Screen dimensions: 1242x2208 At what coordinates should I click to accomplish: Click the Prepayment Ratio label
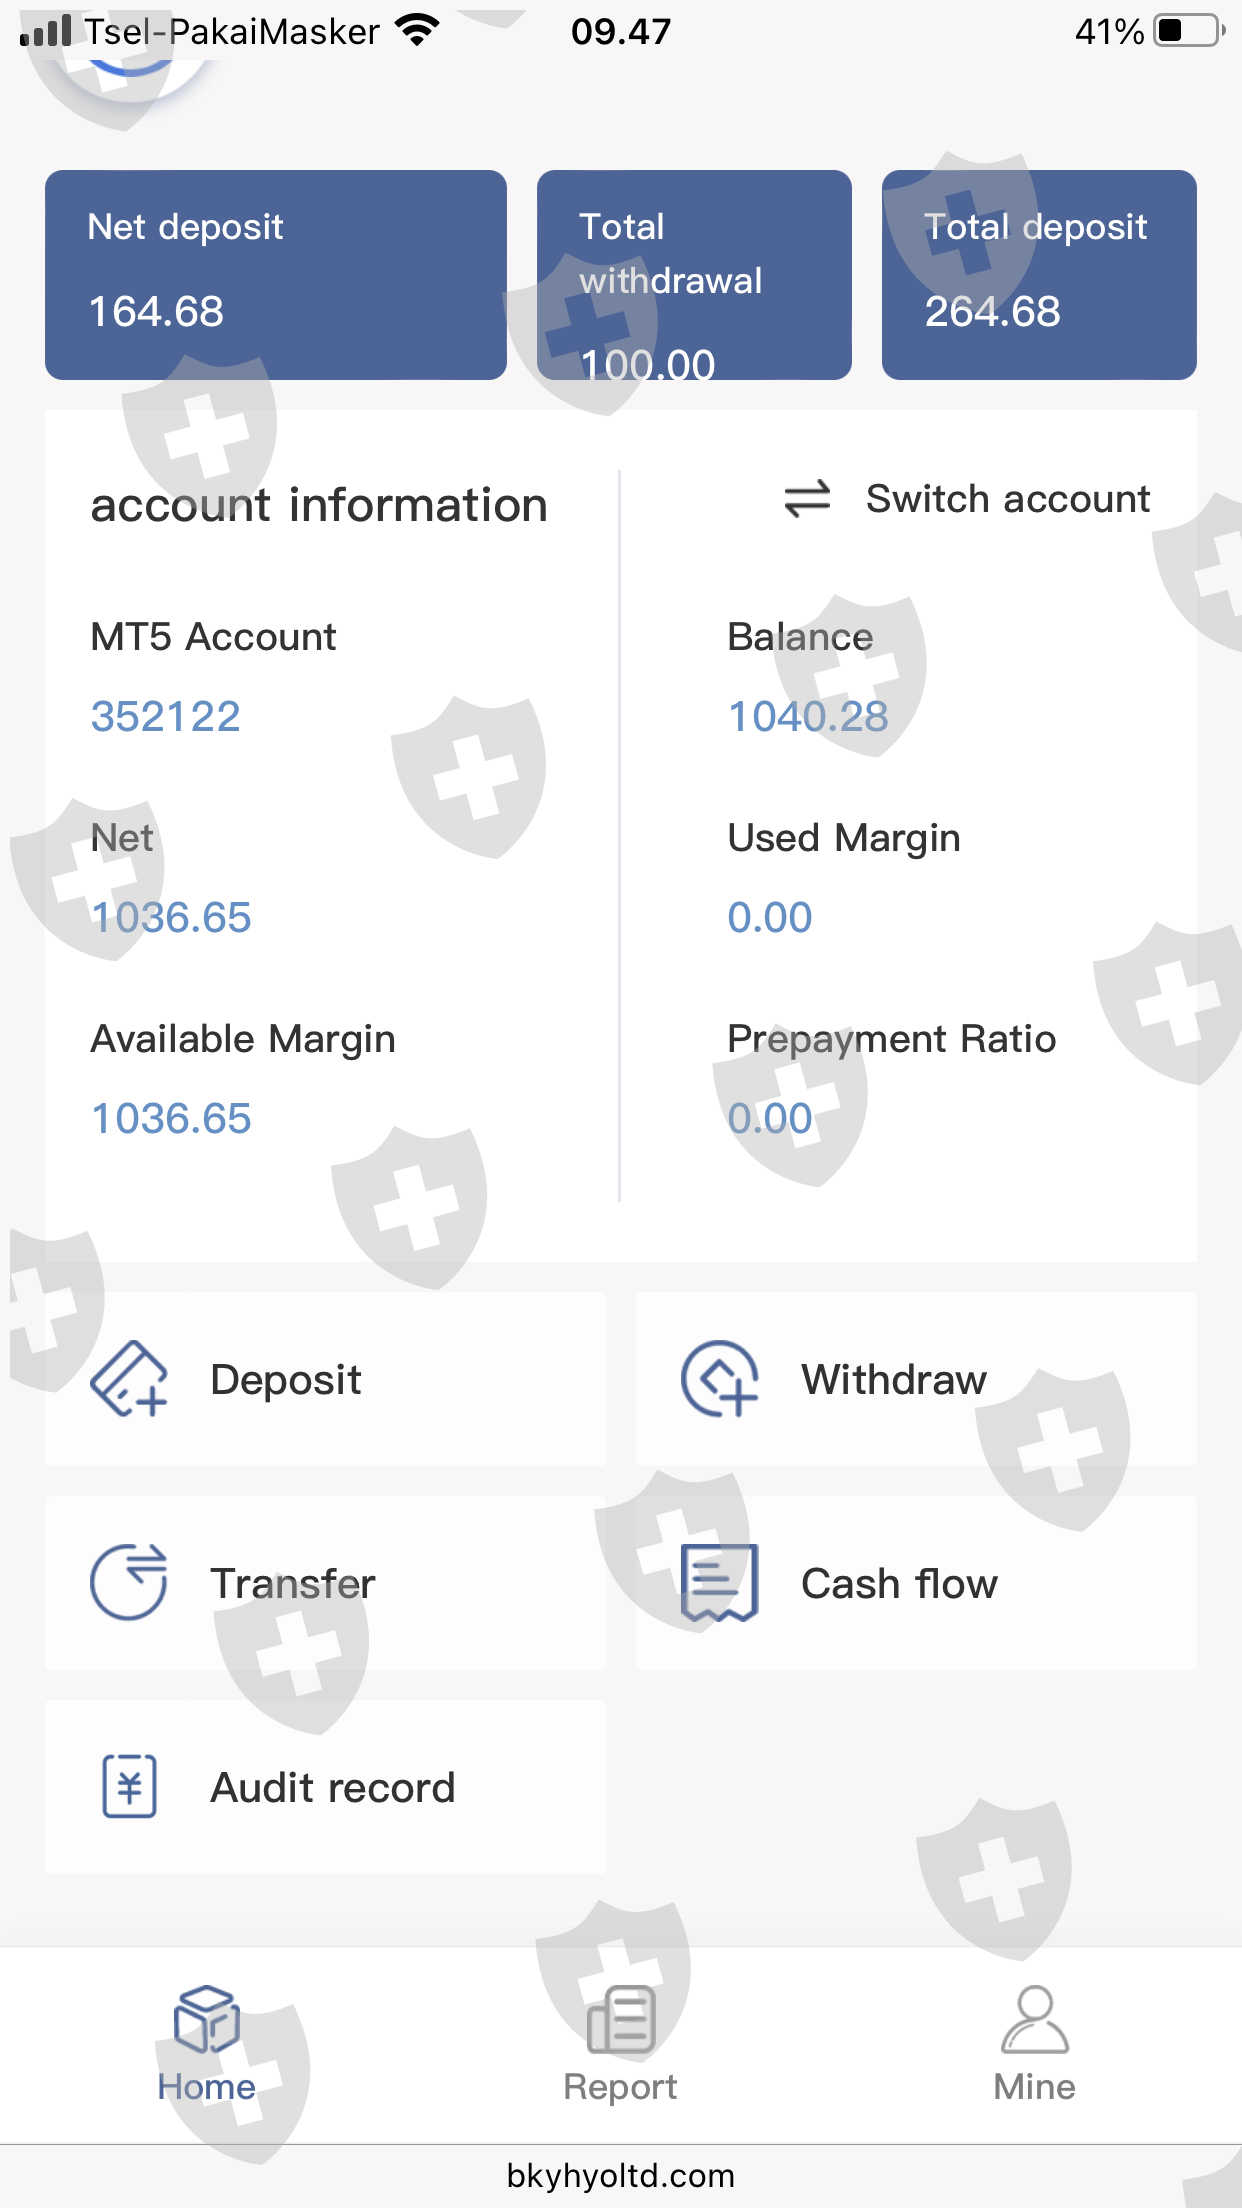[892, 1039]
